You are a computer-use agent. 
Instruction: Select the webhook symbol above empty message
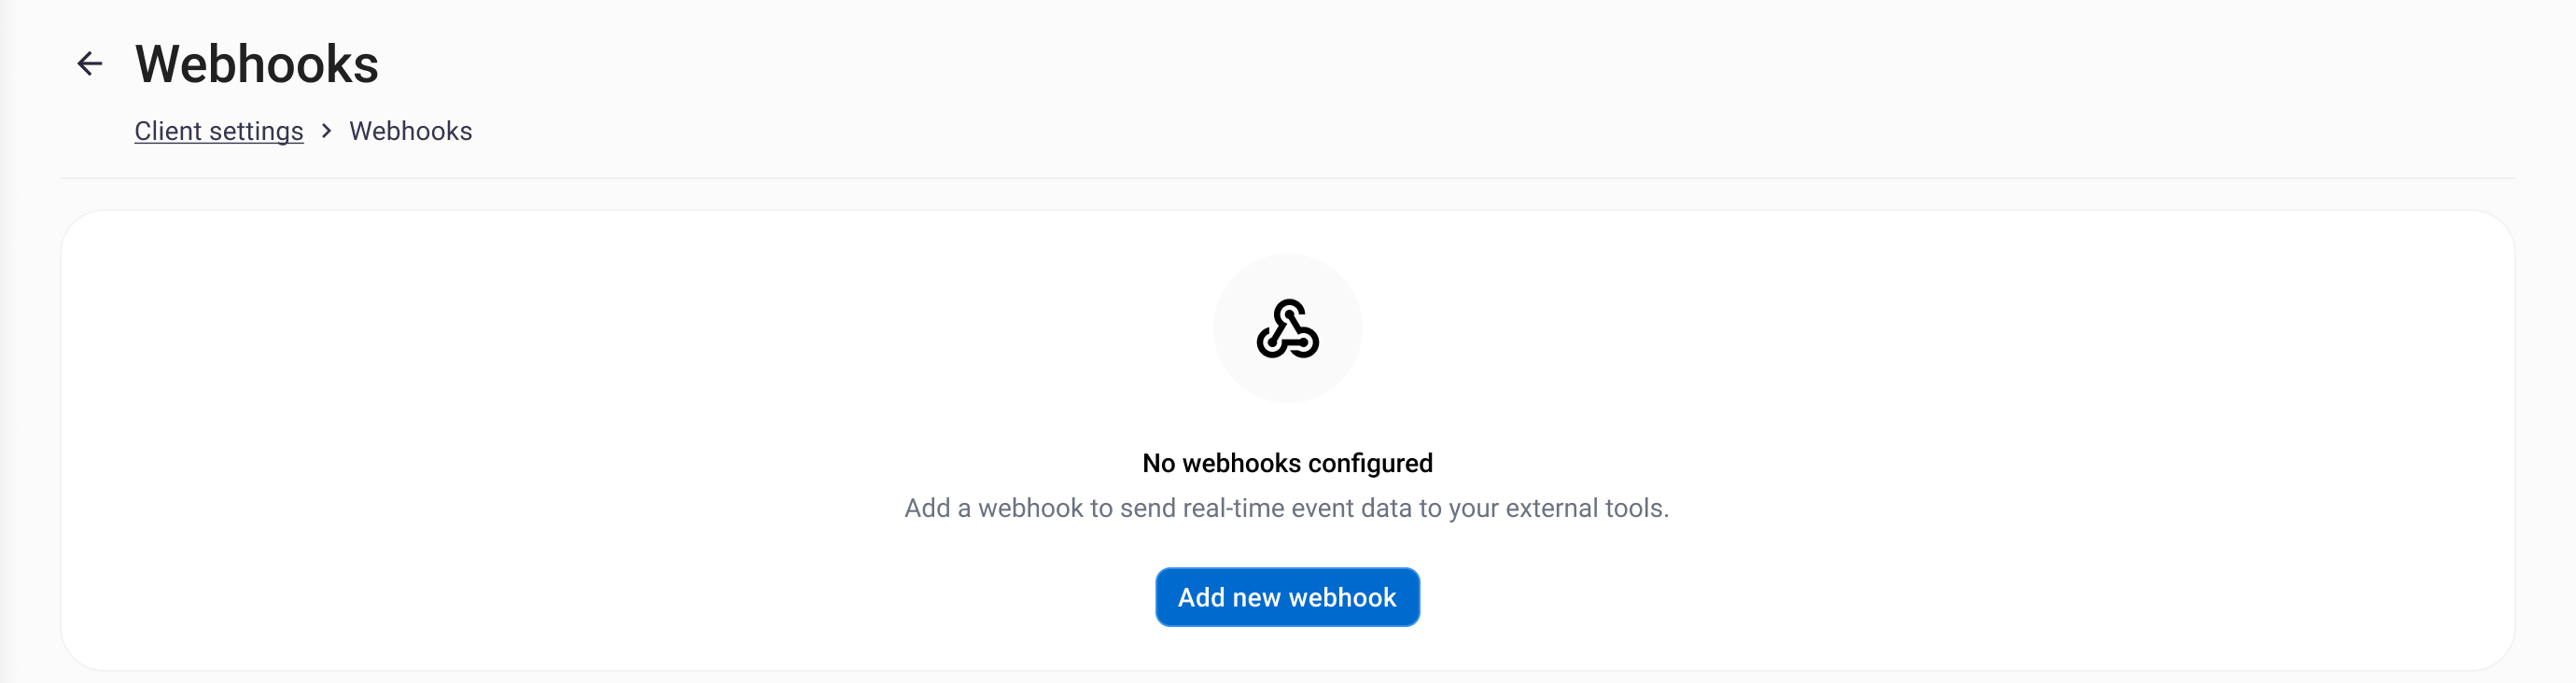(x=1287, y=328)
